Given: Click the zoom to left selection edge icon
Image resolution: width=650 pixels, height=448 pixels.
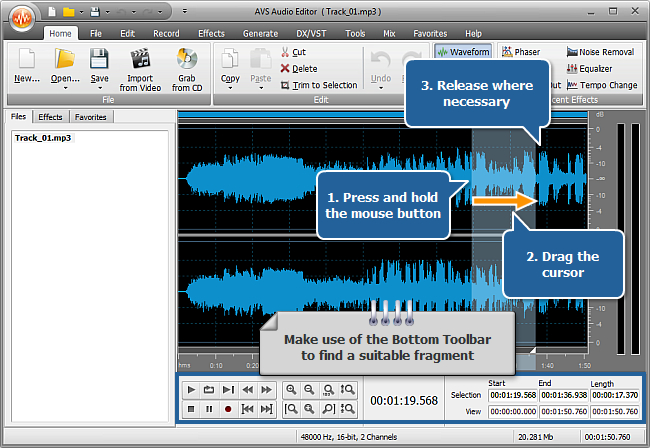Looking at the screenshot, I should point(291,409).
